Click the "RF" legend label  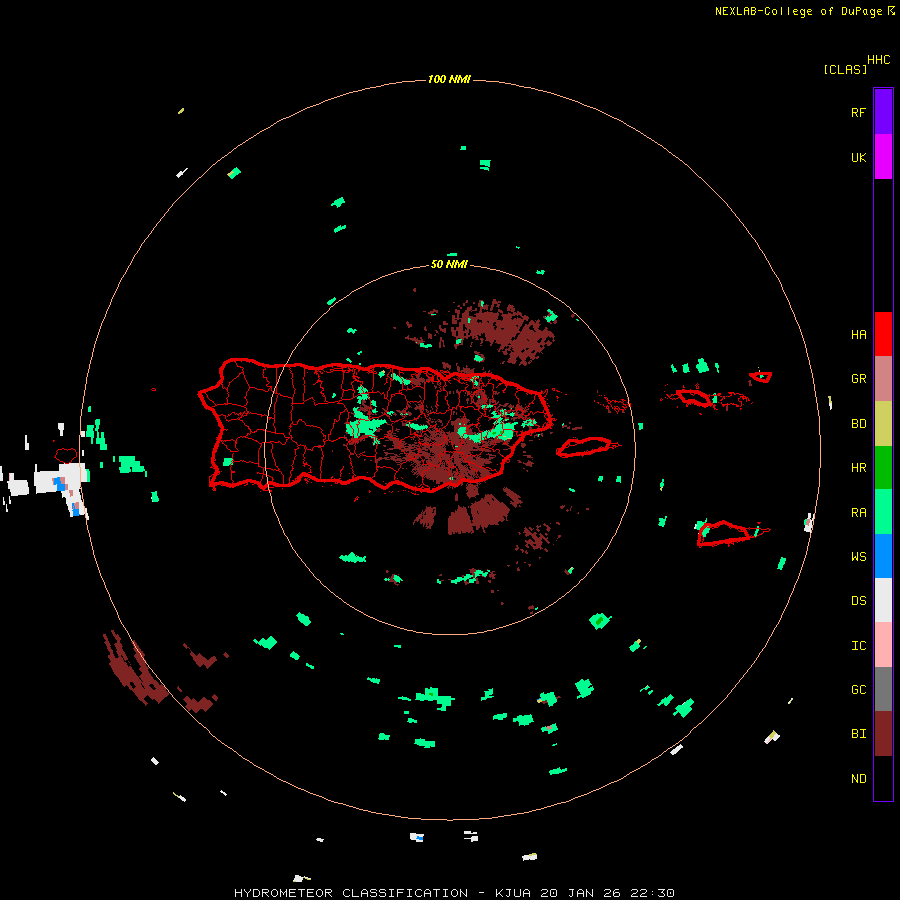coord(858,112)
